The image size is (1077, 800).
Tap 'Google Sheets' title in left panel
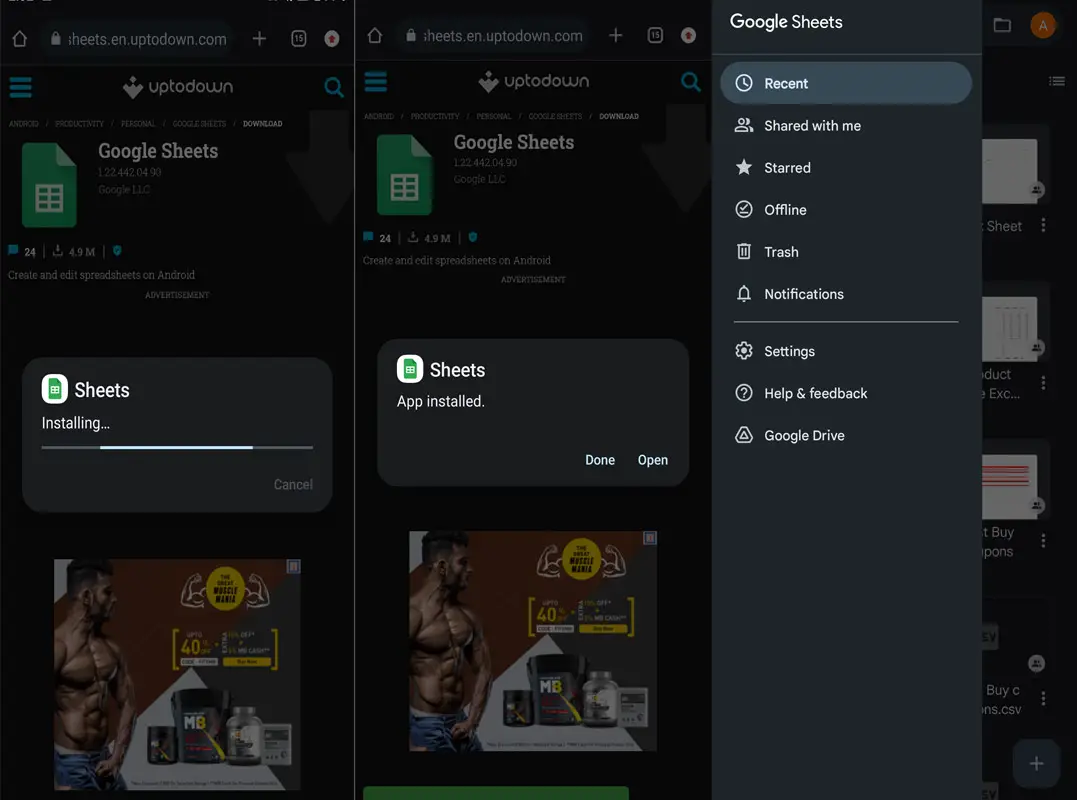pos(158,151)
